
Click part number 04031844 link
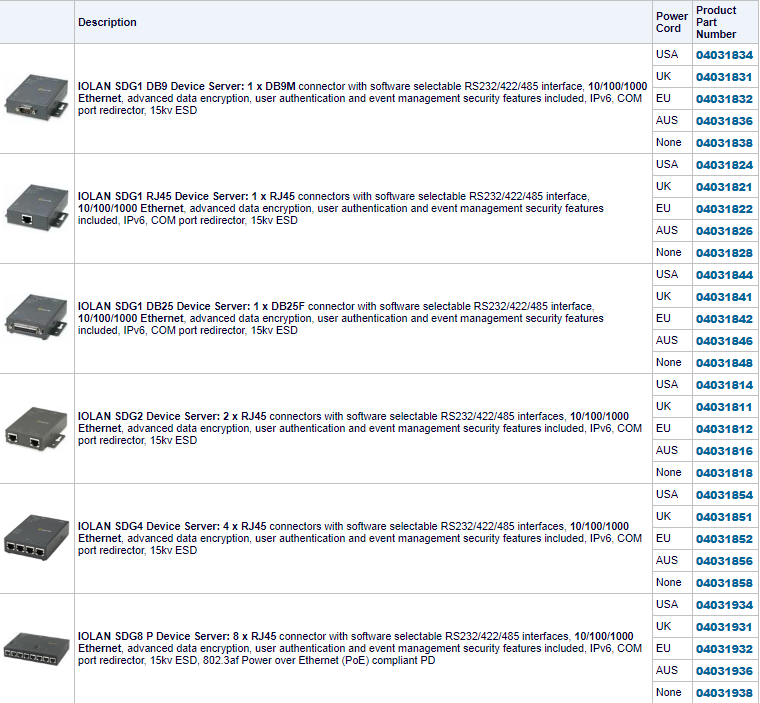pyautogui.click(x=724, y=275)
